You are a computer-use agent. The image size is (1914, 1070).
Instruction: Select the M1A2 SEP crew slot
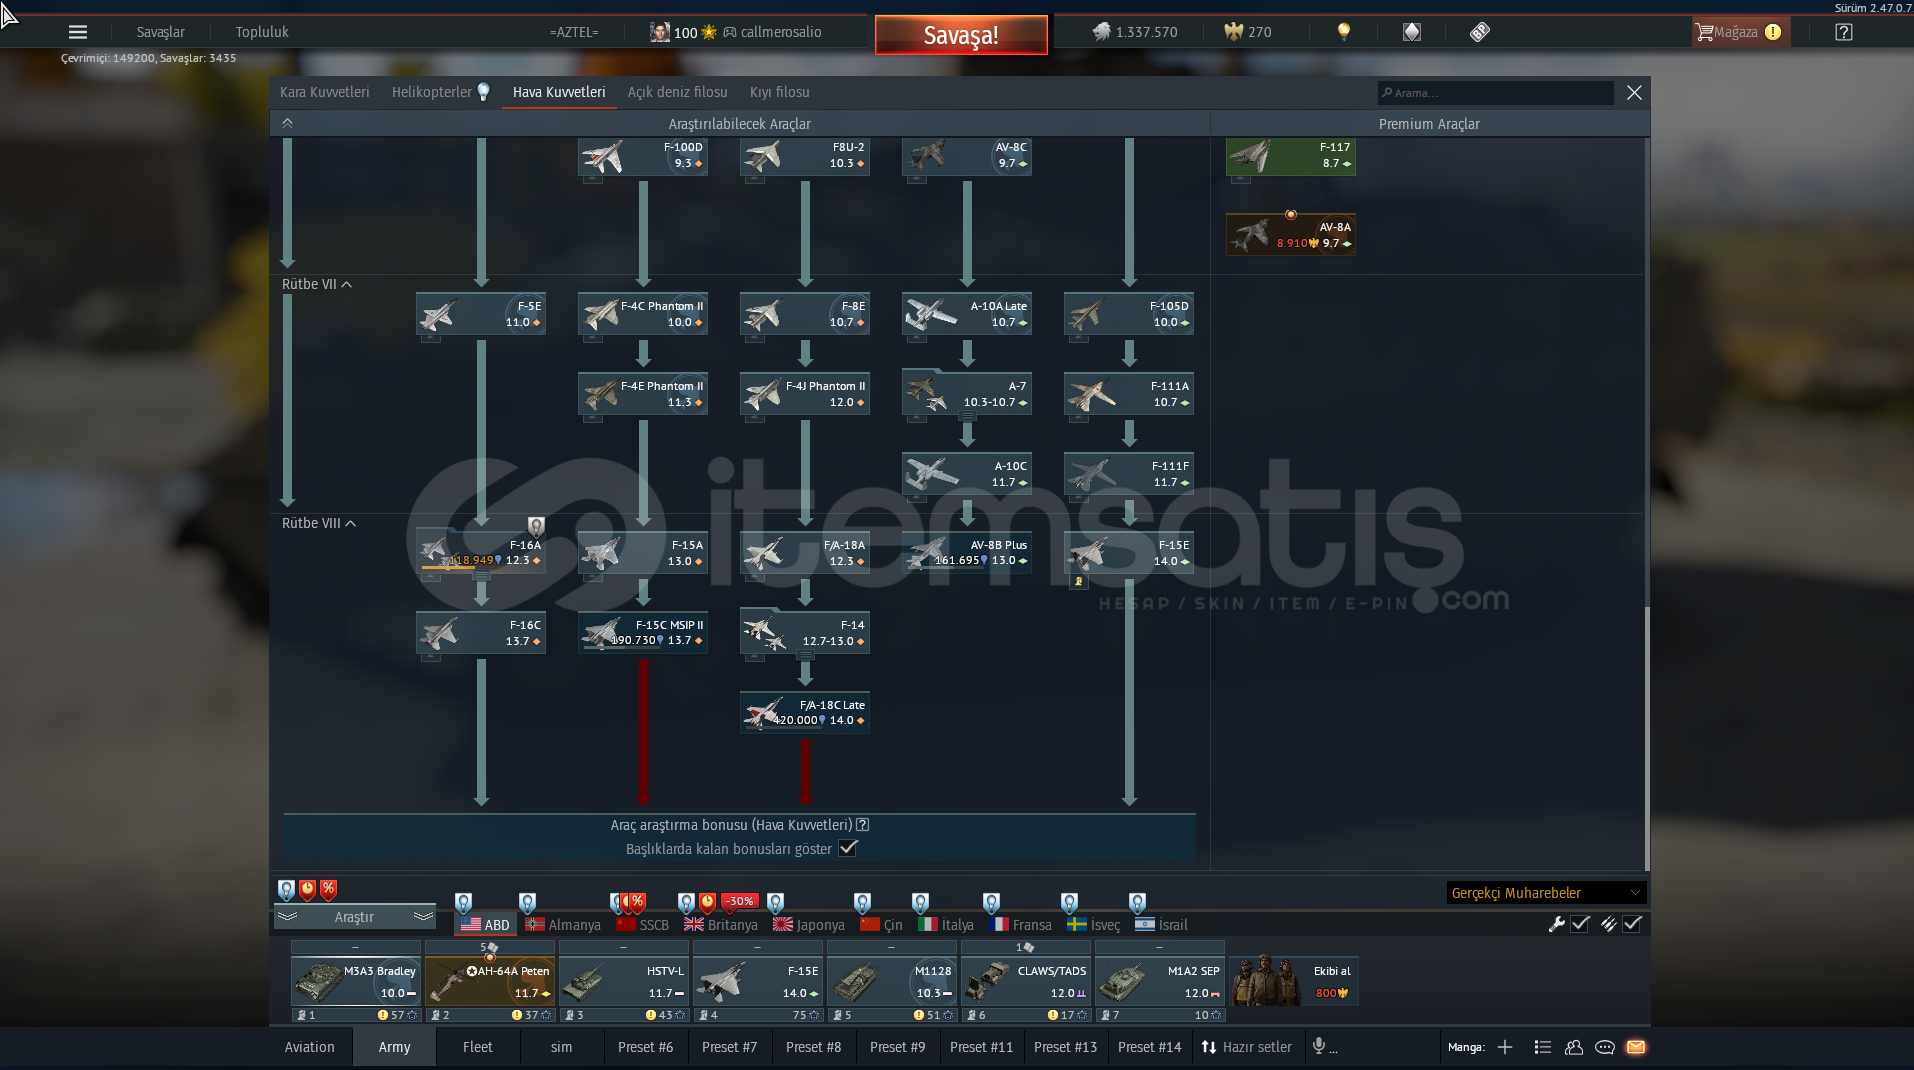1160,981
